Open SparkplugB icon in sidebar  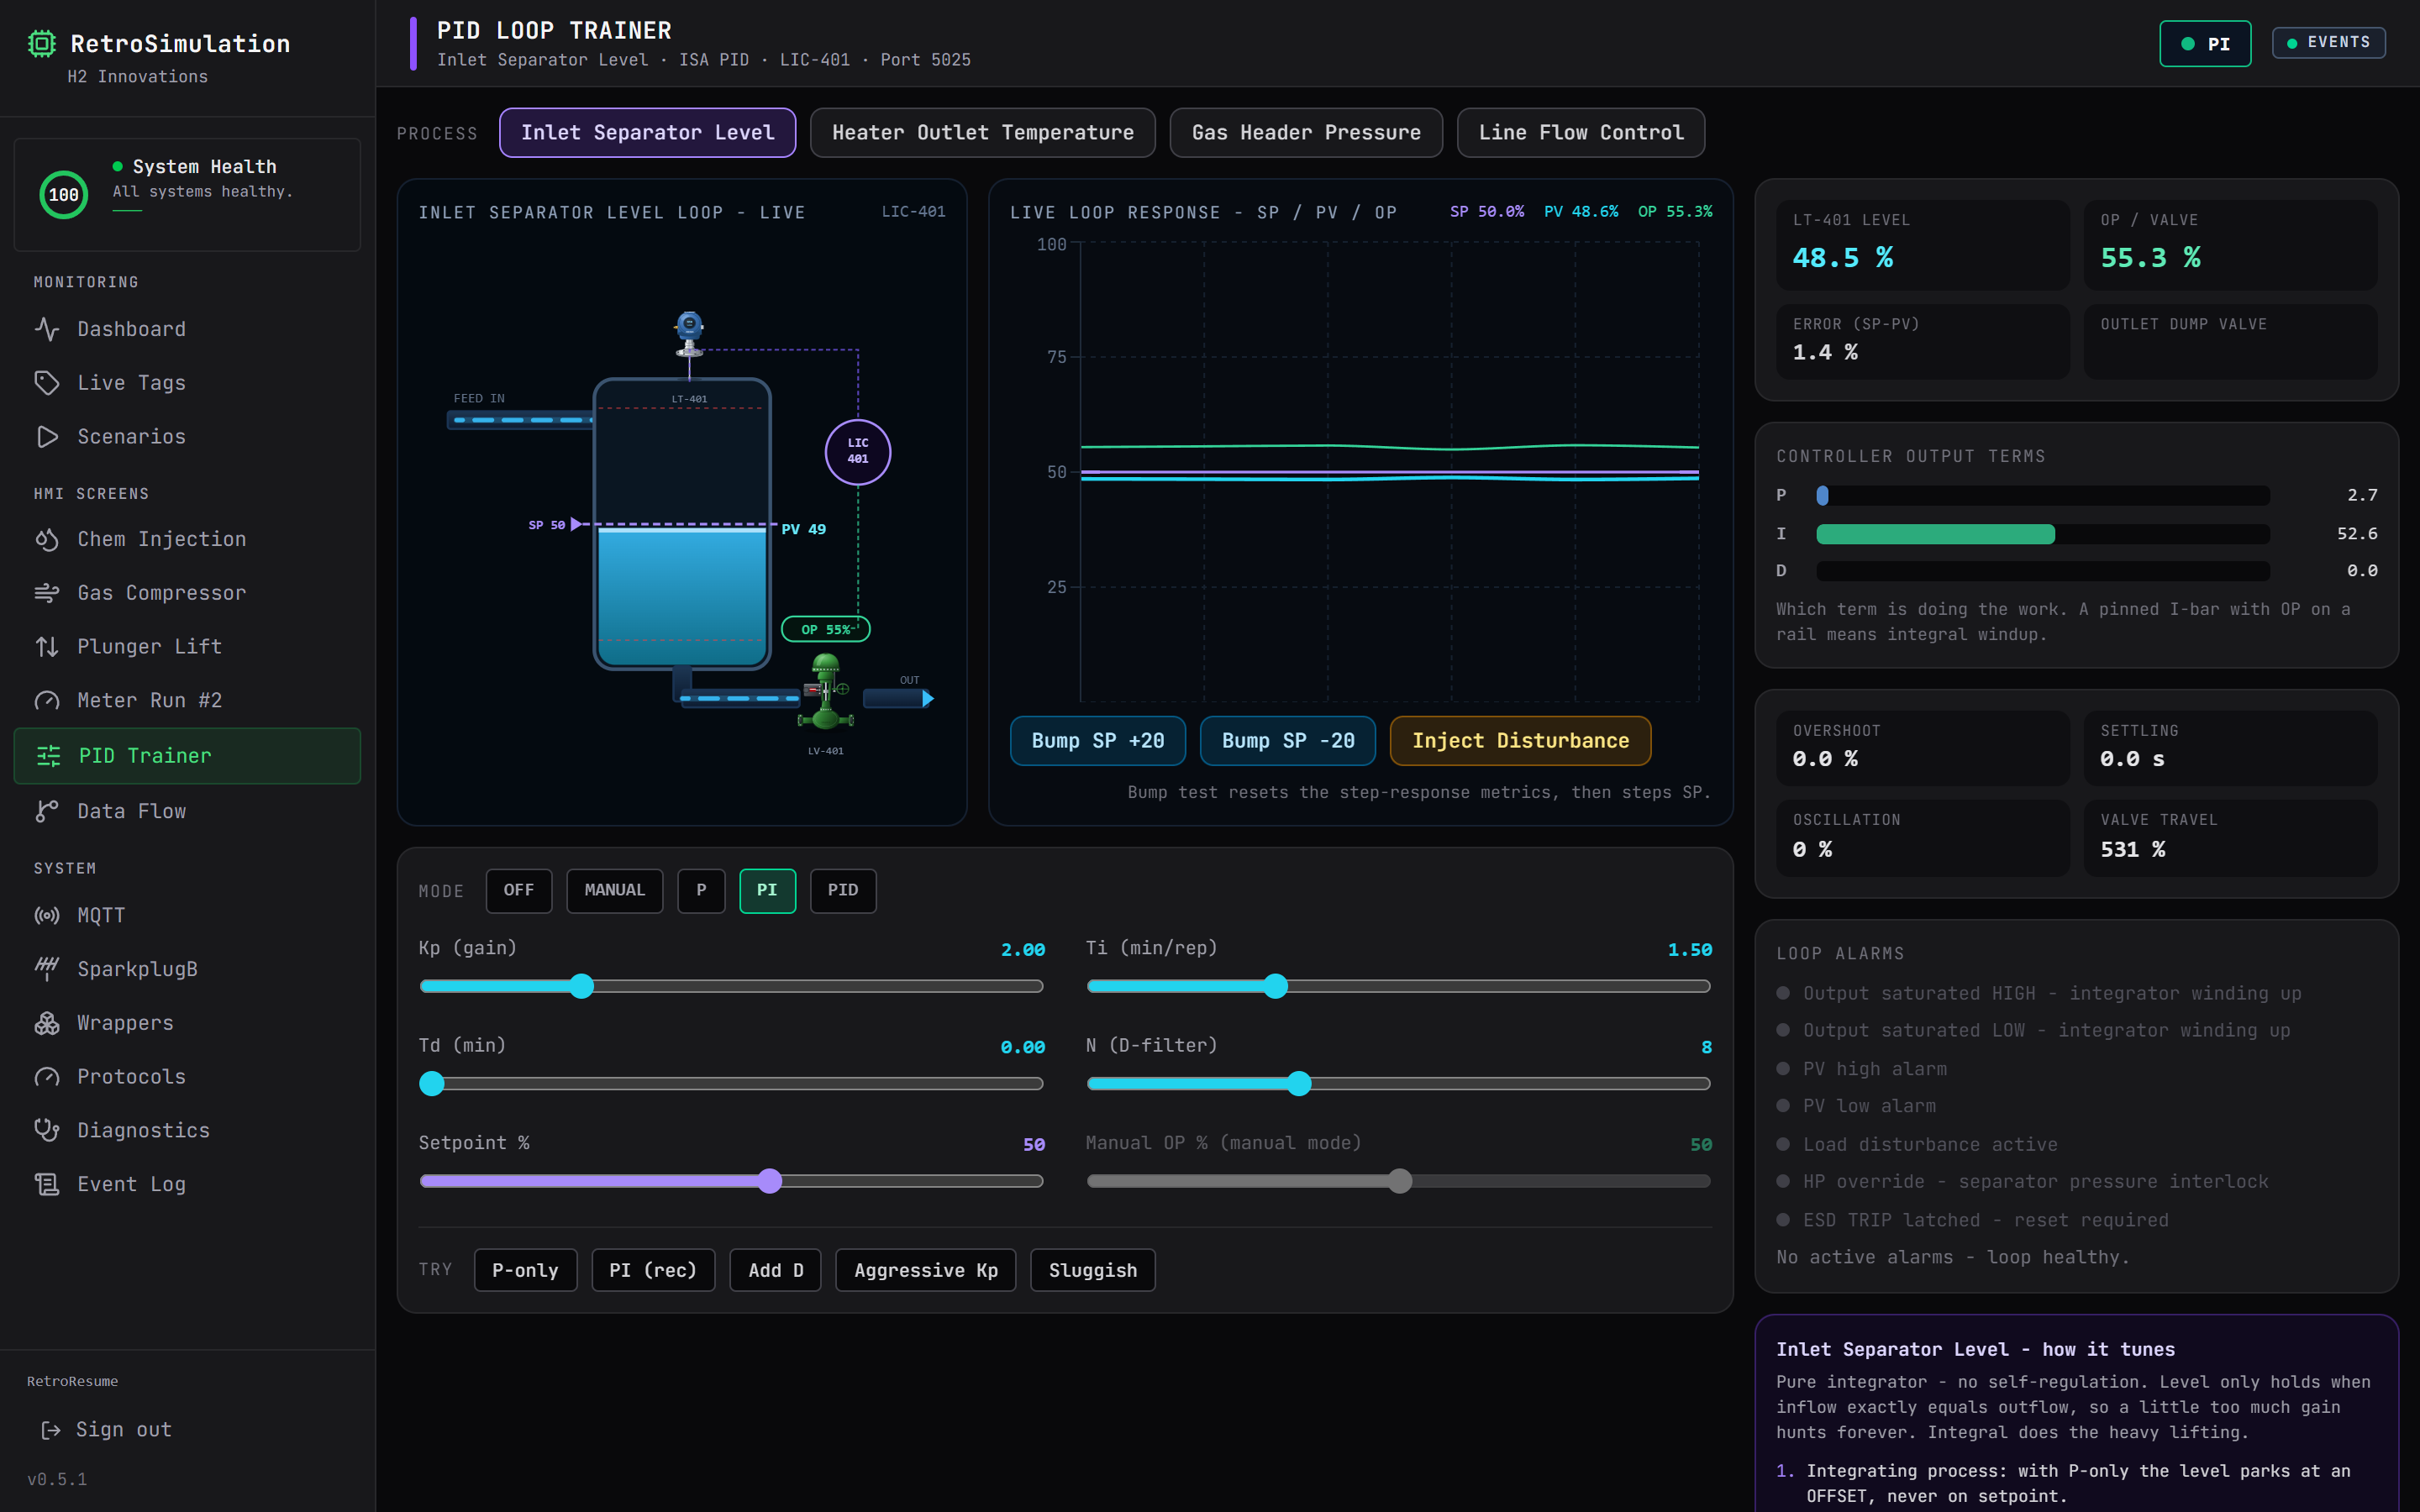pos(47,969)
